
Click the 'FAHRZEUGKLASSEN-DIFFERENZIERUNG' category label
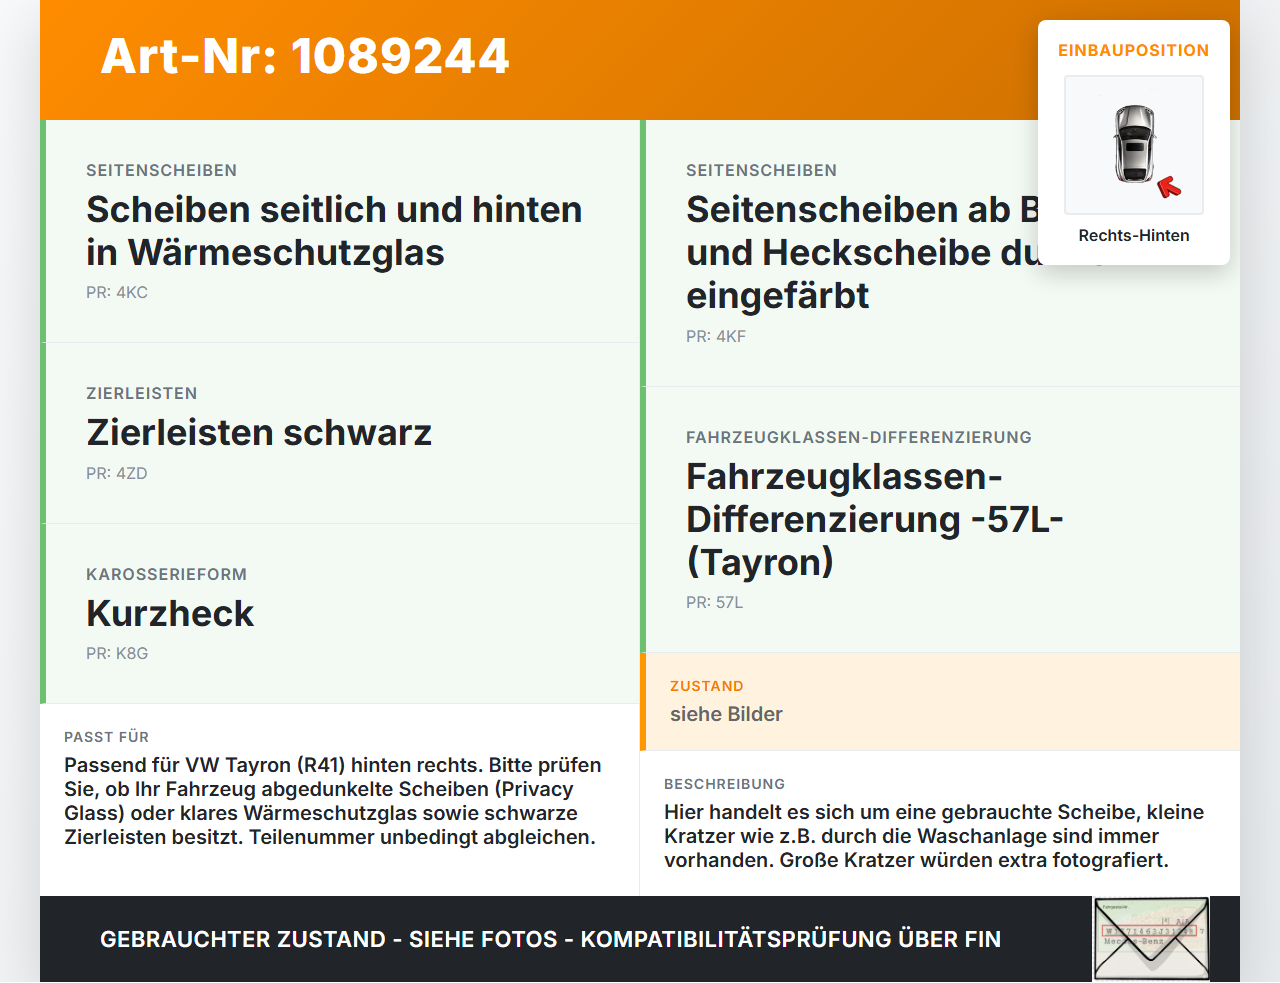click(x=859, y=438)
